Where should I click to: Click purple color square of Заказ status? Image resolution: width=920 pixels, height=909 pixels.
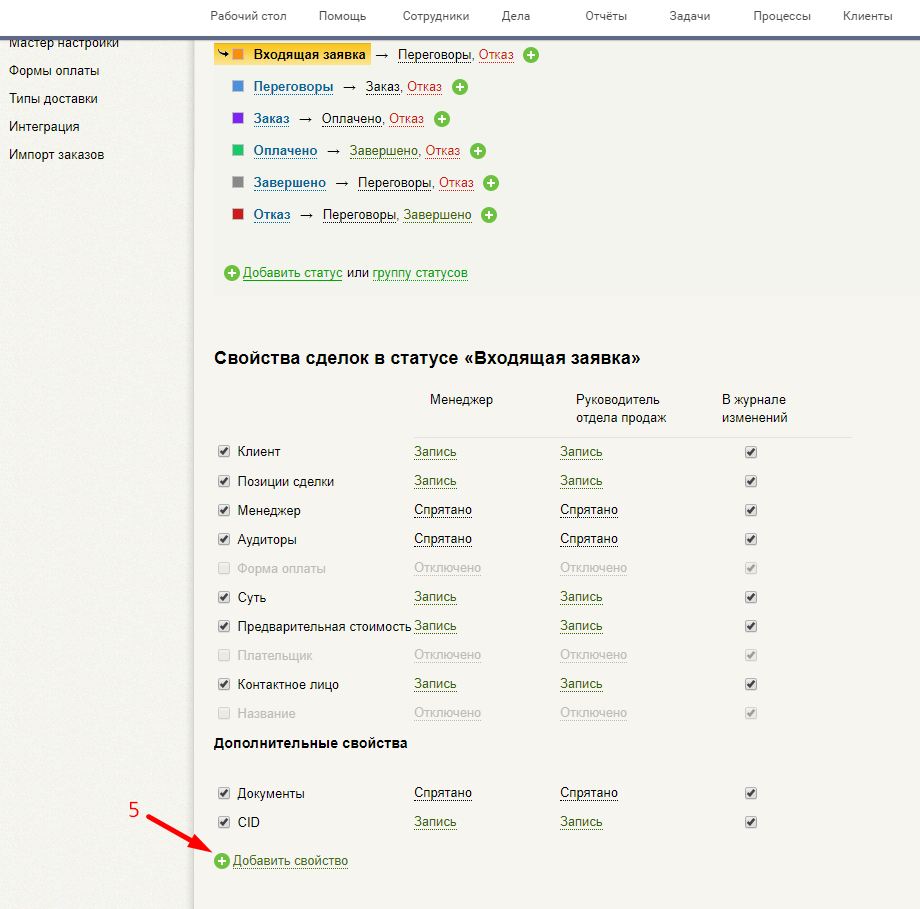coord(238,118)
